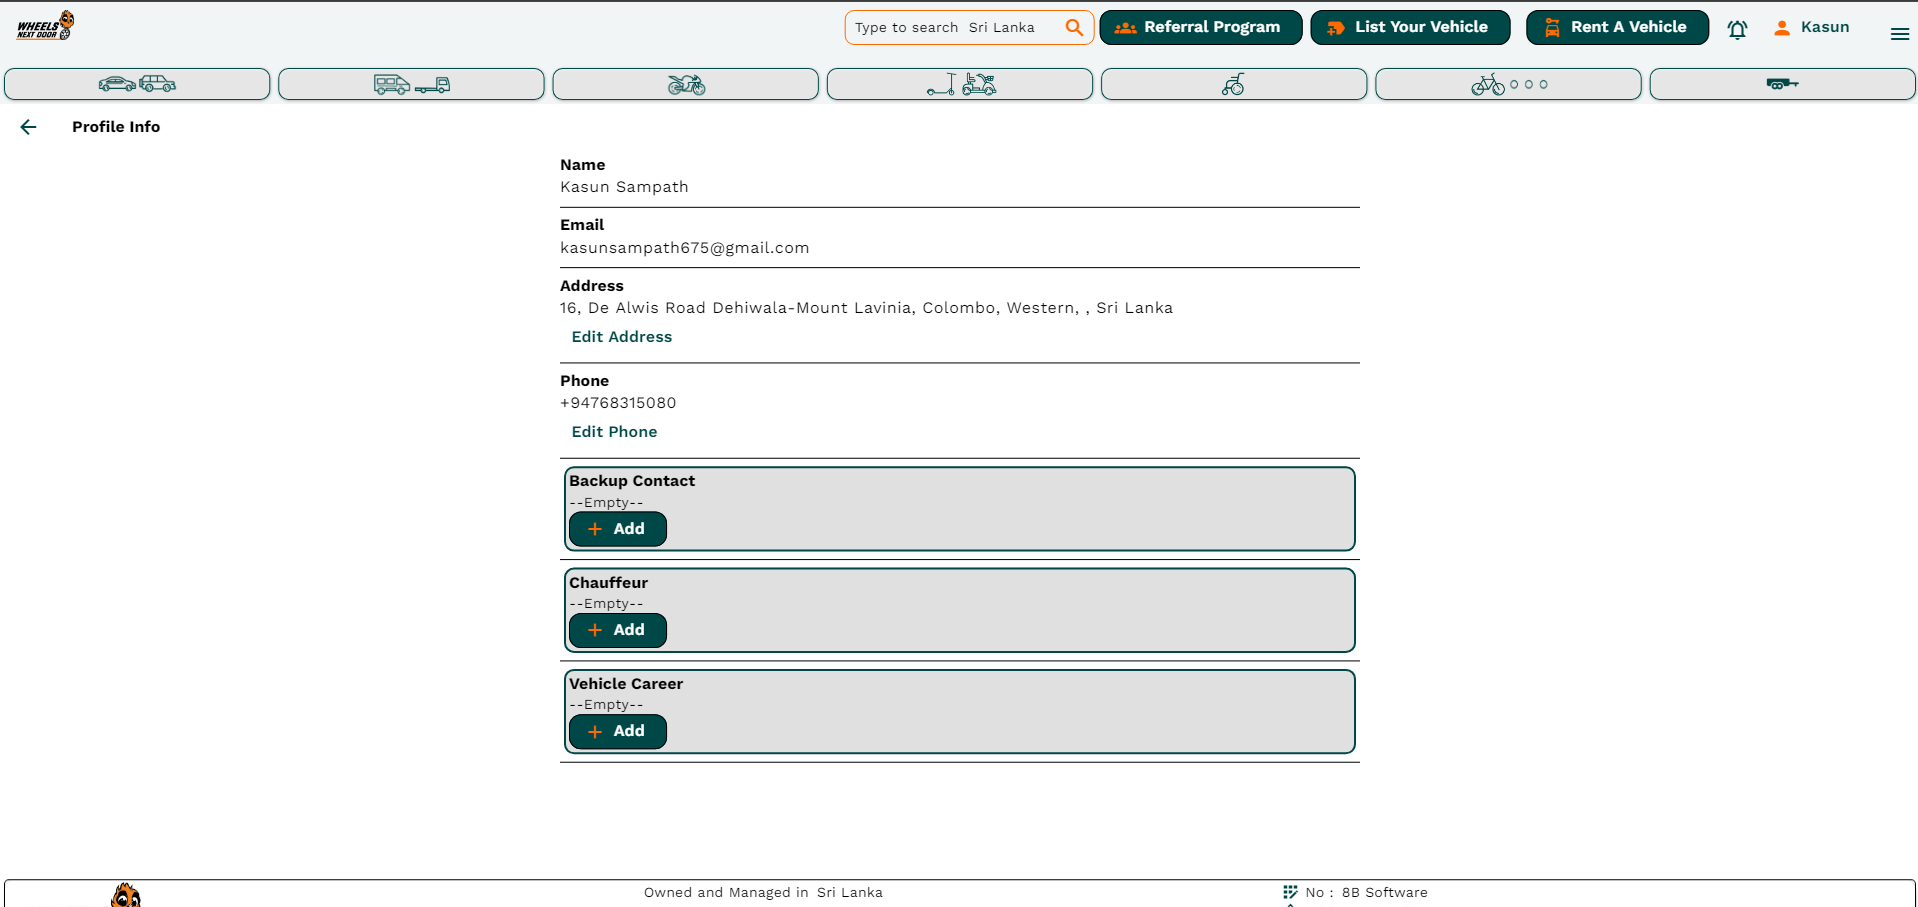Screen dimensions: 1918x907
Task: Click the back arrow on Profile Info
Action: tap(27, 127)
